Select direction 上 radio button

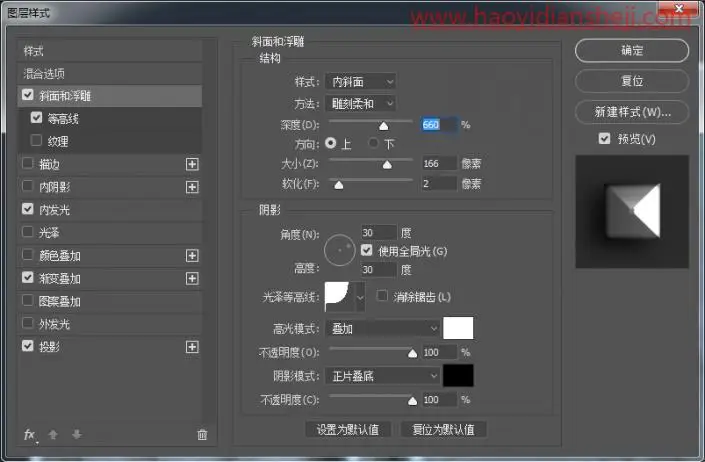pos(330,143)
